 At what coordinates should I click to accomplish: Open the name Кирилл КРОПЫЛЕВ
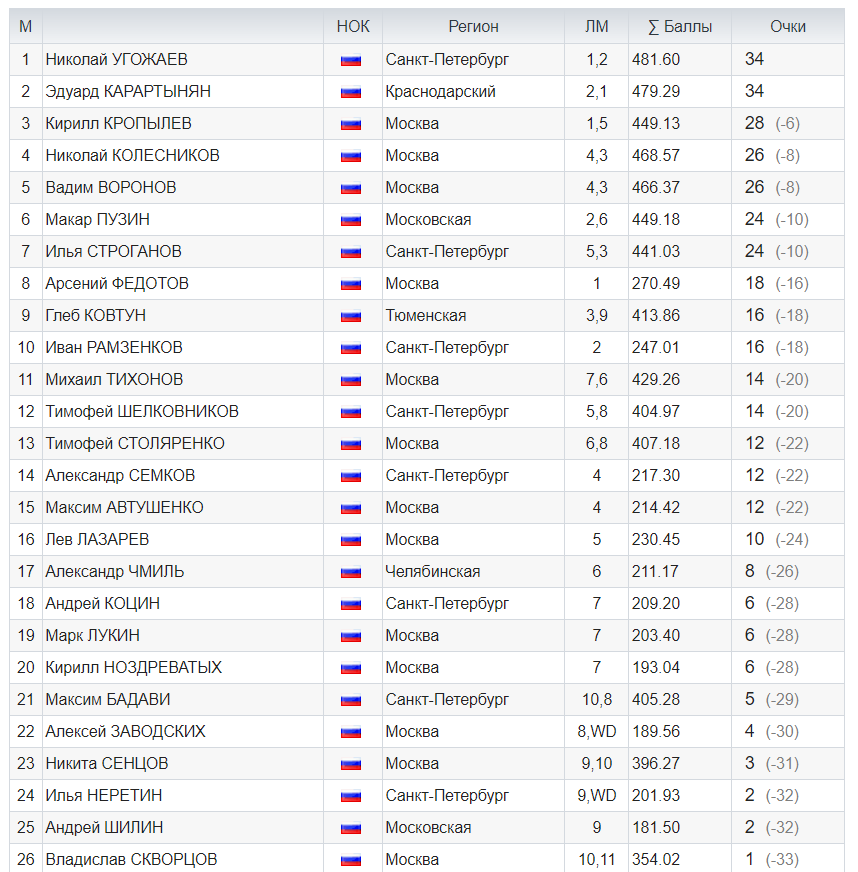pos(118,124)
